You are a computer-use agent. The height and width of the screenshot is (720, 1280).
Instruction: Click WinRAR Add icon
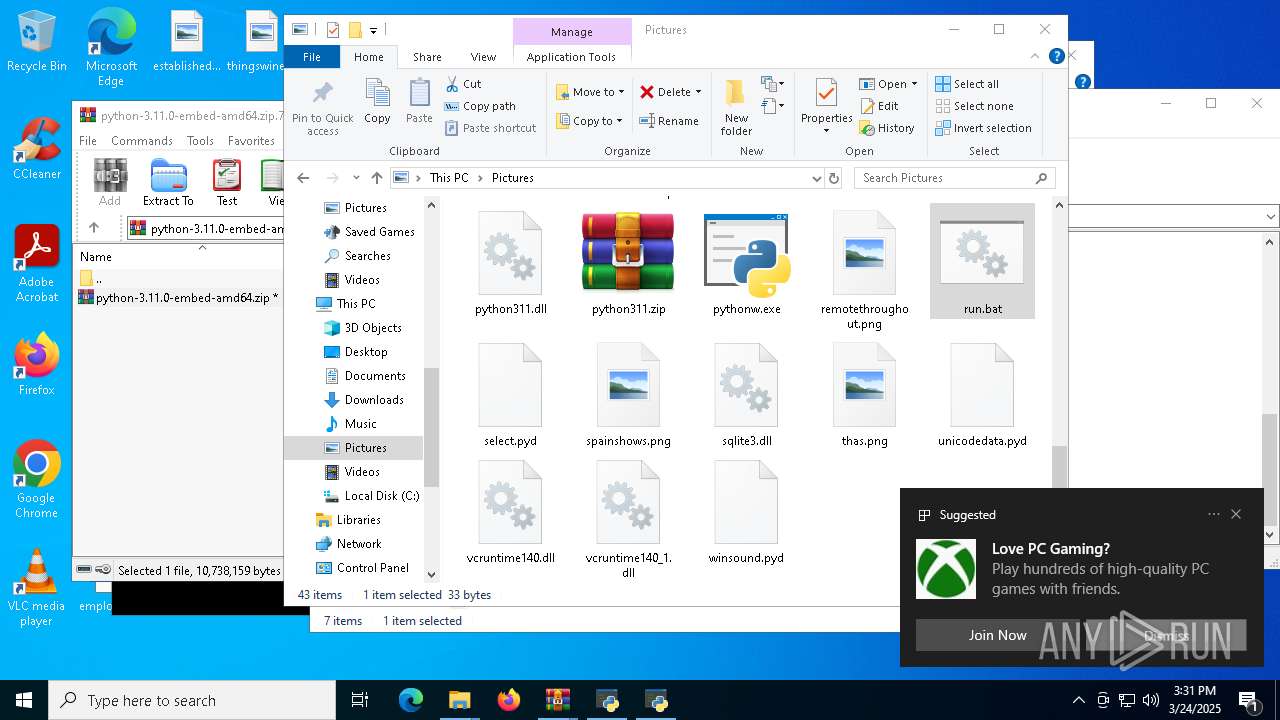(110, 182)
